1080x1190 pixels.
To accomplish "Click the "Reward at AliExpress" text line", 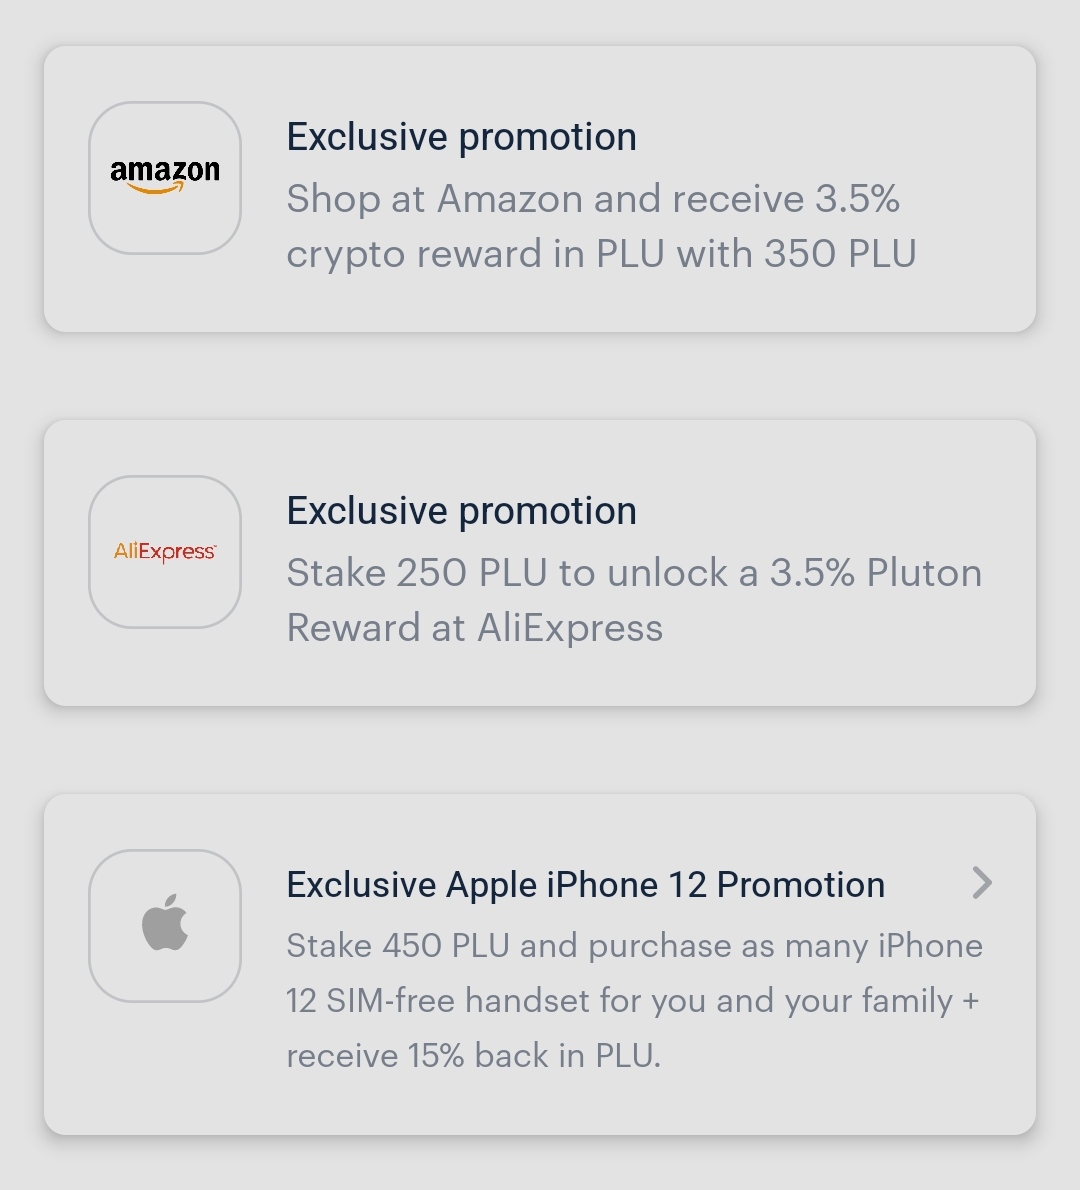I will (474, 628).
